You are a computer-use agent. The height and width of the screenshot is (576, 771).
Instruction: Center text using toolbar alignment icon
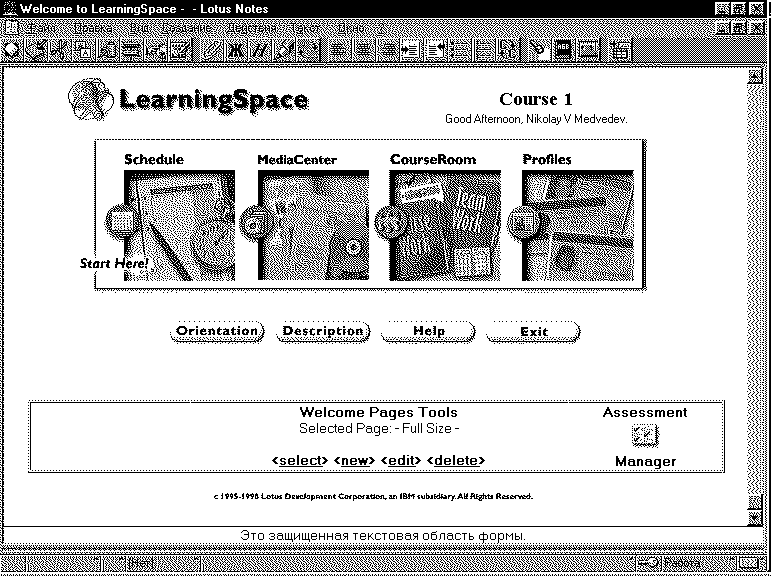point(363,51)
